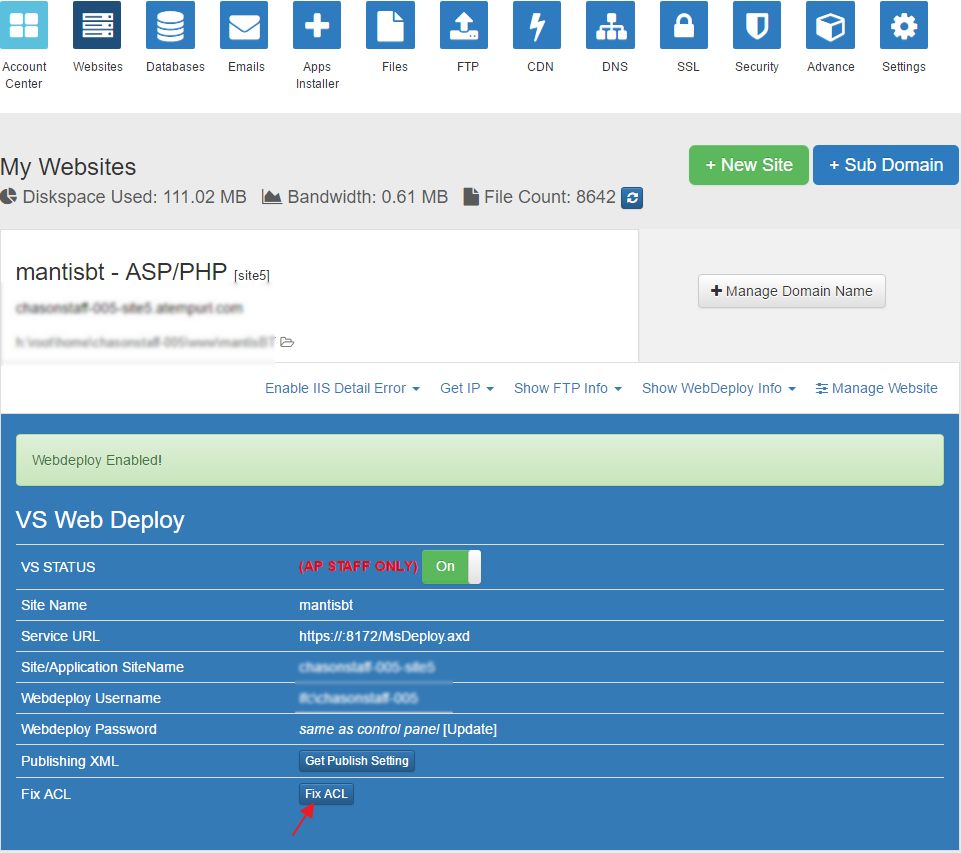The width and height of the screenshot is (961, 853).
Task: Click the Fix ACL button
Action: coord(326,793)
